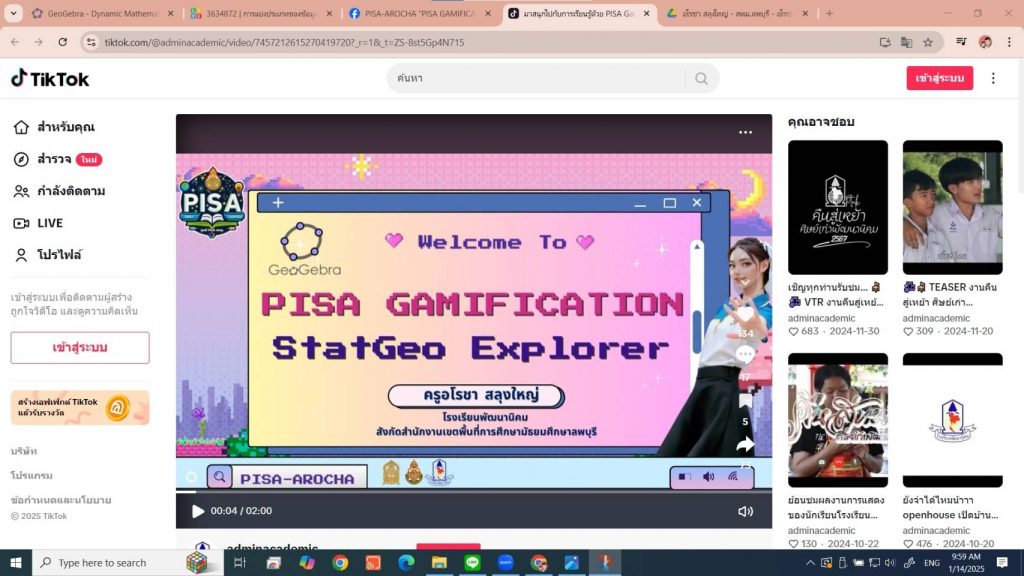The width and height of the screenshot is (1024, 576).
Task: Open the คืนสู่เหย้า VTR video thumbnail
Action: click(x=838, y=207)
